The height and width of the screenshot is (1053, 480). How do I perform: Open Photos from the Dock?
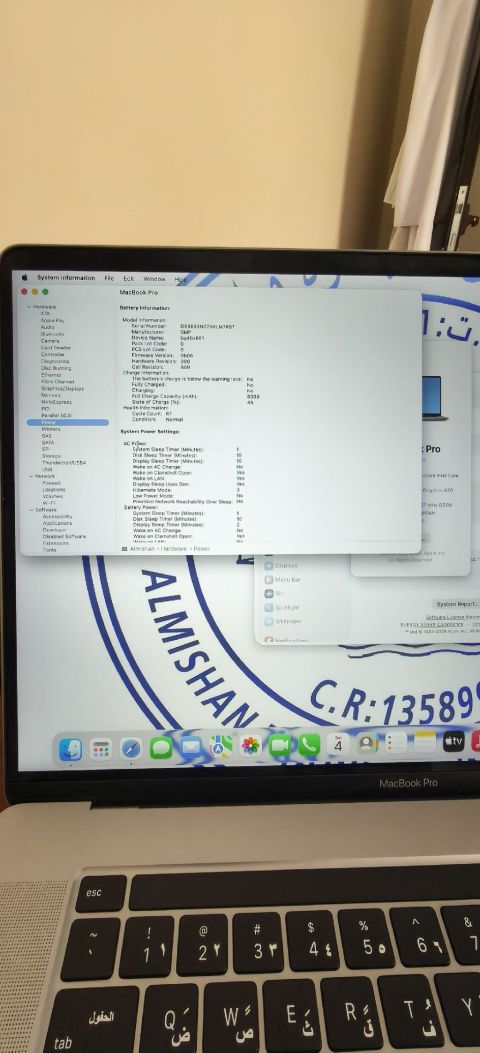click(x=251, y=745)
